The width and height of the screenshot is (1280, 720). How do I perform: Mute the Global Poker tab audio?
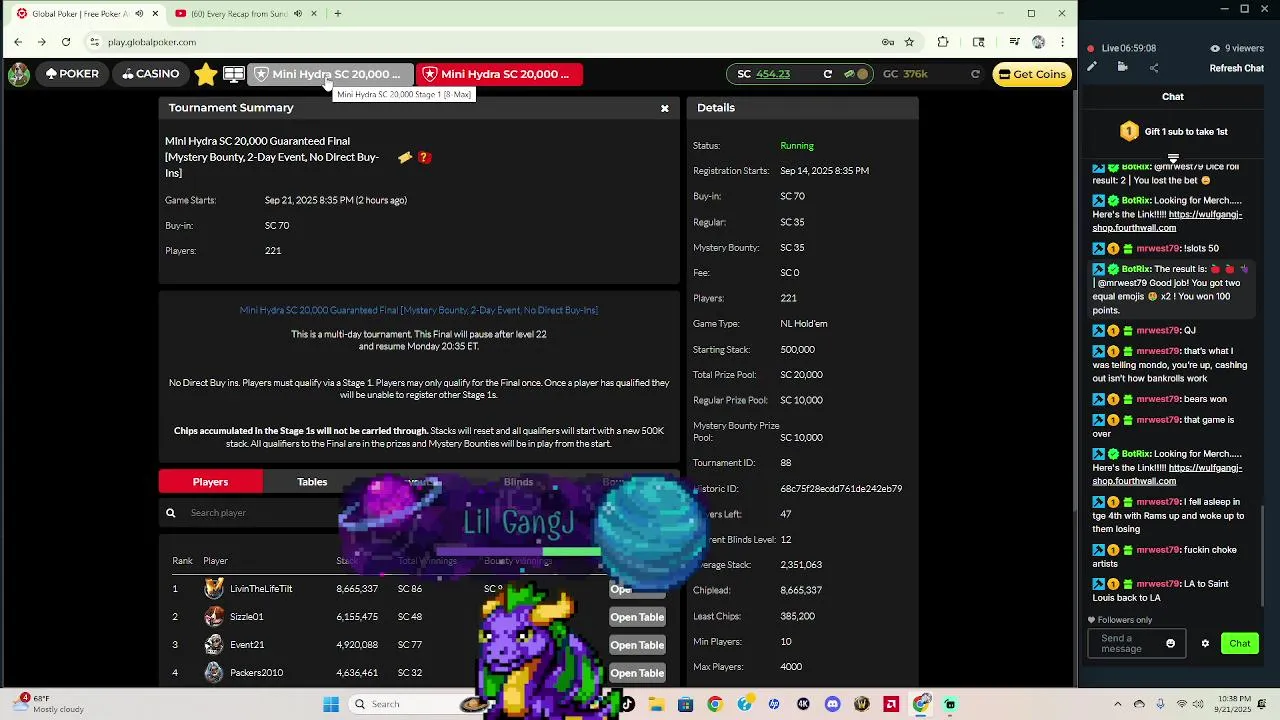[139, 14]
